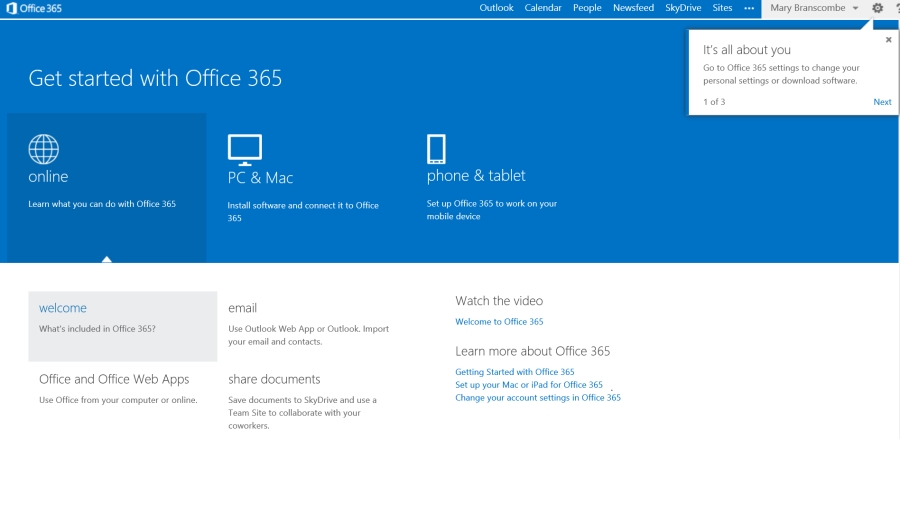Click 'Use Outlook Web App or Outlook' description
Image resolution: width=900 pixels, height=506 pixels.
click(x=309, y=335)
